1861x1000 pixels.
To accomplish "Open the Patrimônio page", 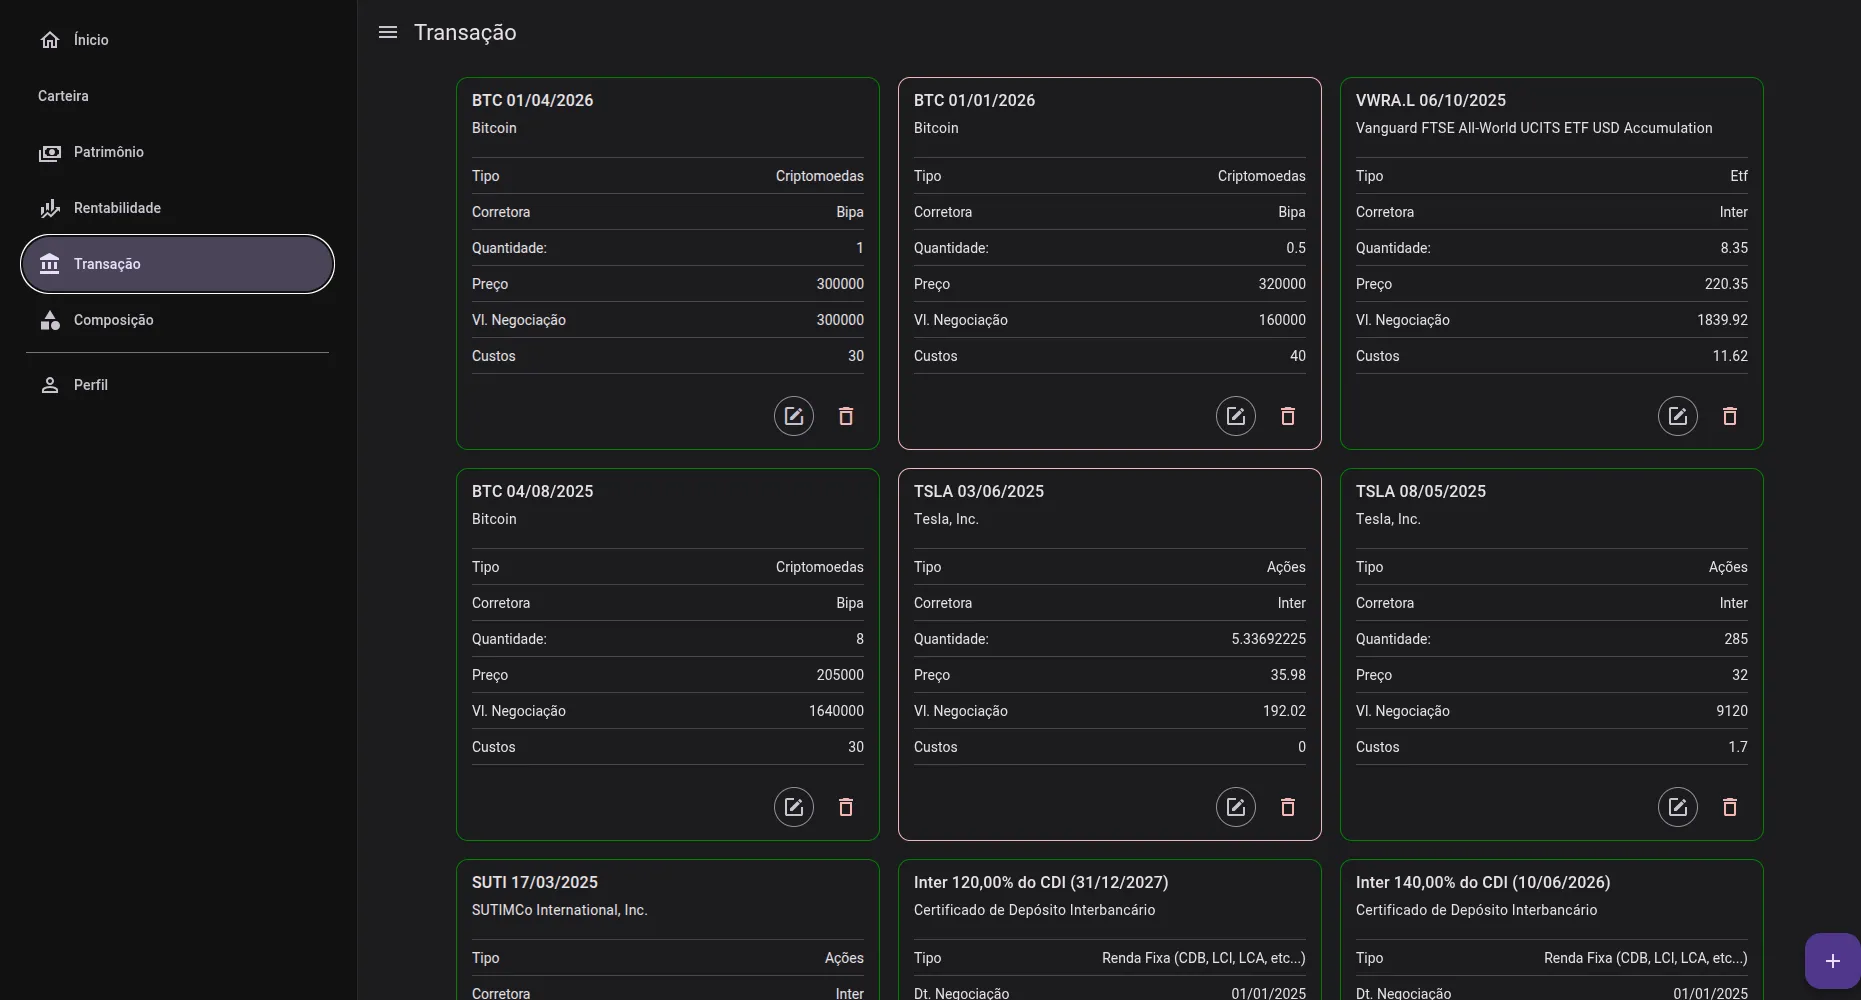I will (x=108, y=152).
